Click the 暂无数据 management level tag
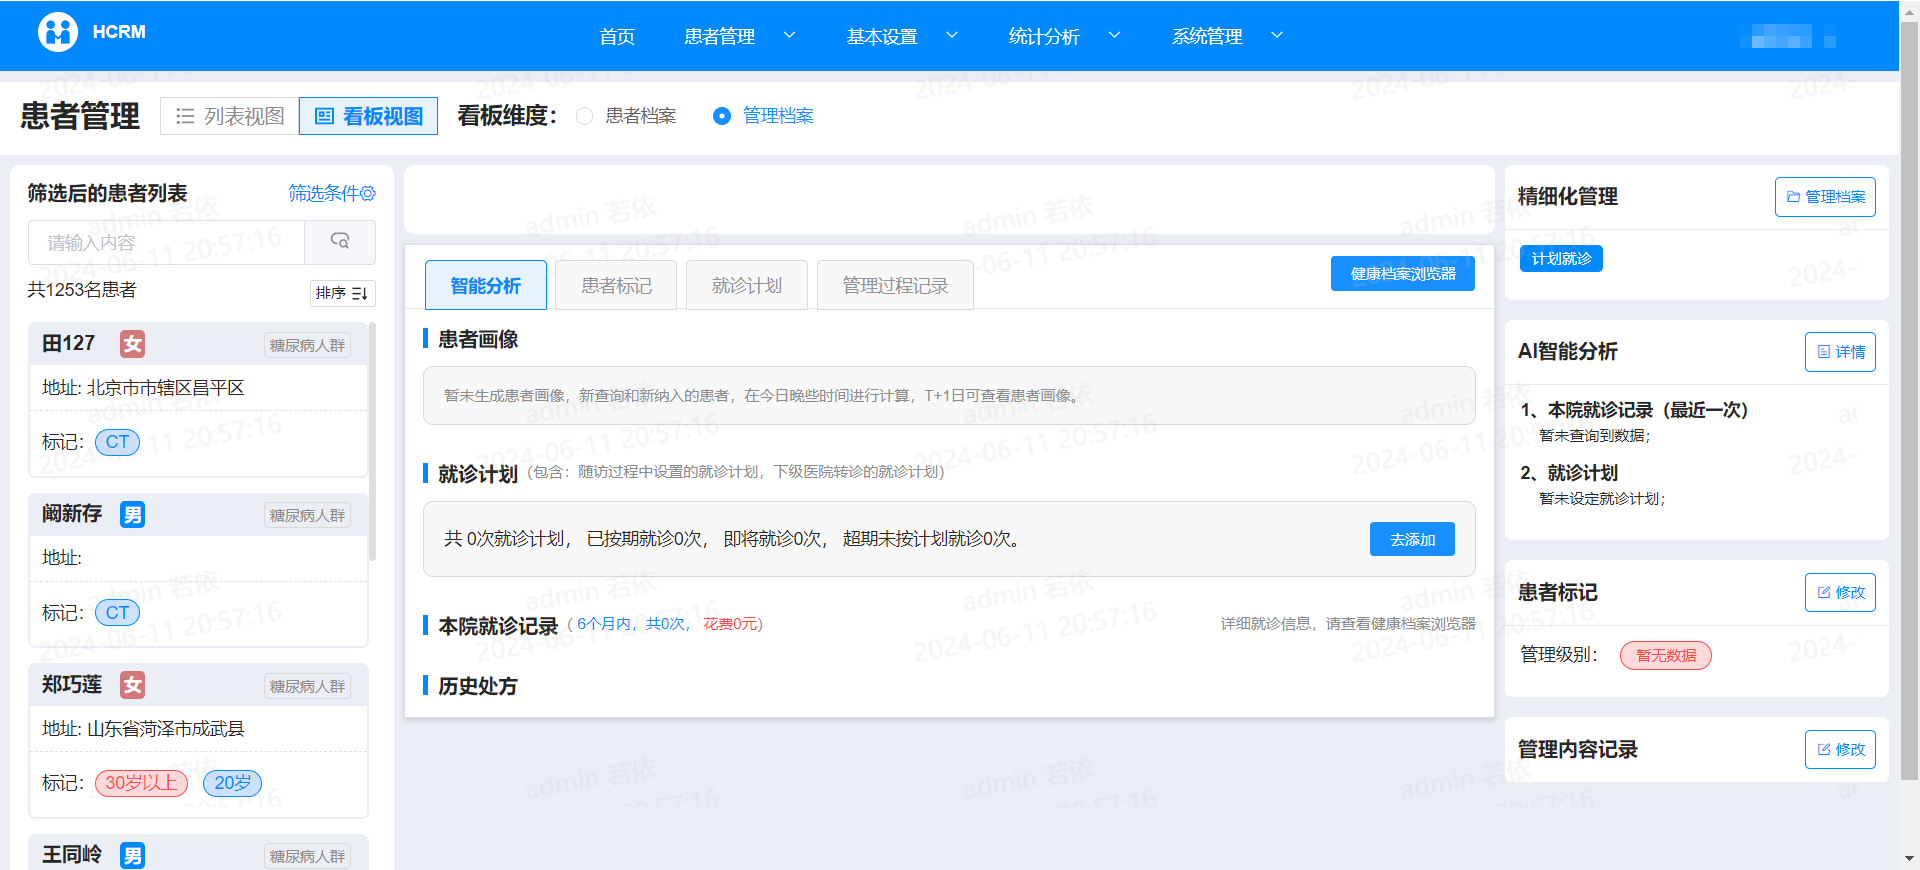The image size is (1920, 870). (x=1666, y=655)
